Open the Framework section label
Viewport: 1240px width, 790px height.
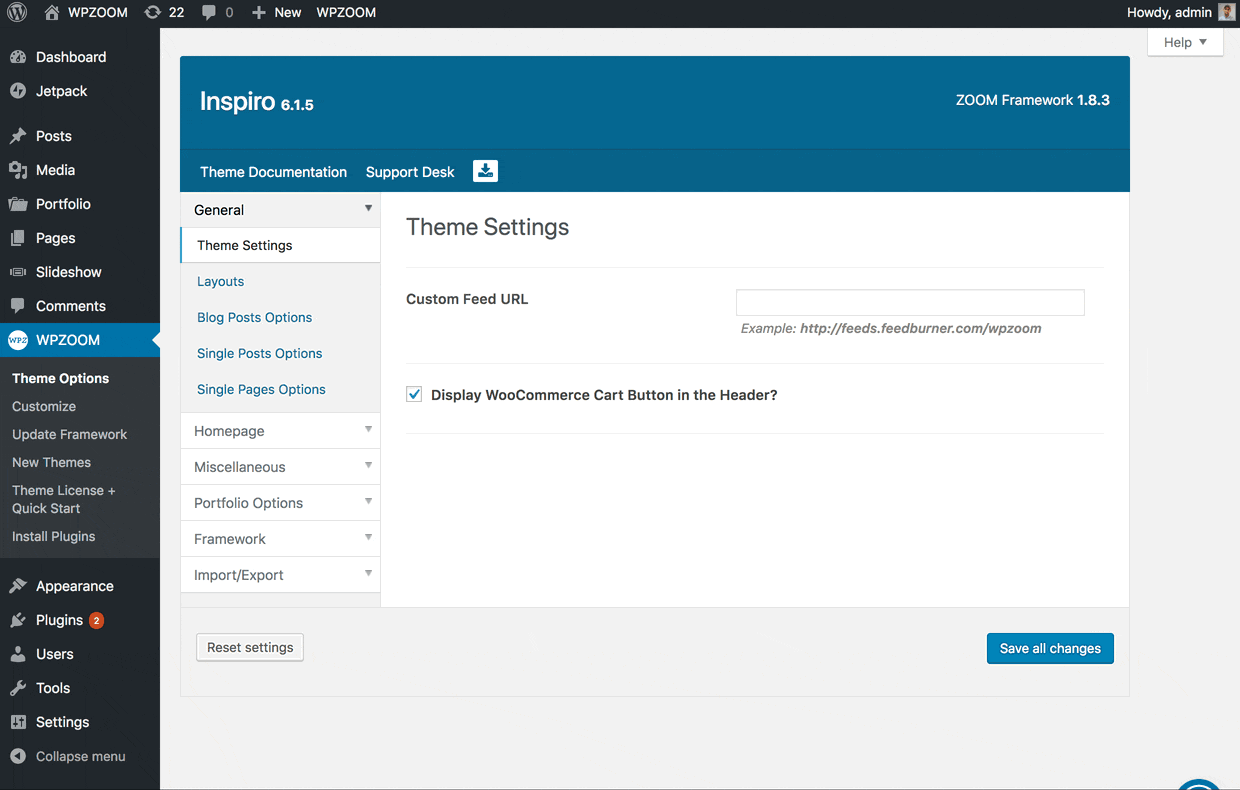point(229,539)
